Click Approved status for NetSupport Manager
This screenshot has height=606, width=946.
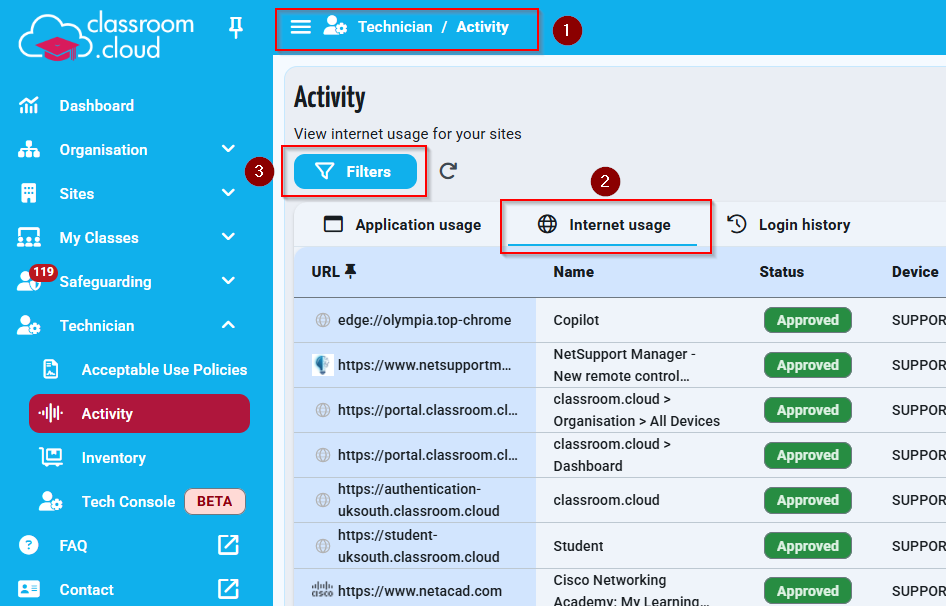coord(807,365)
